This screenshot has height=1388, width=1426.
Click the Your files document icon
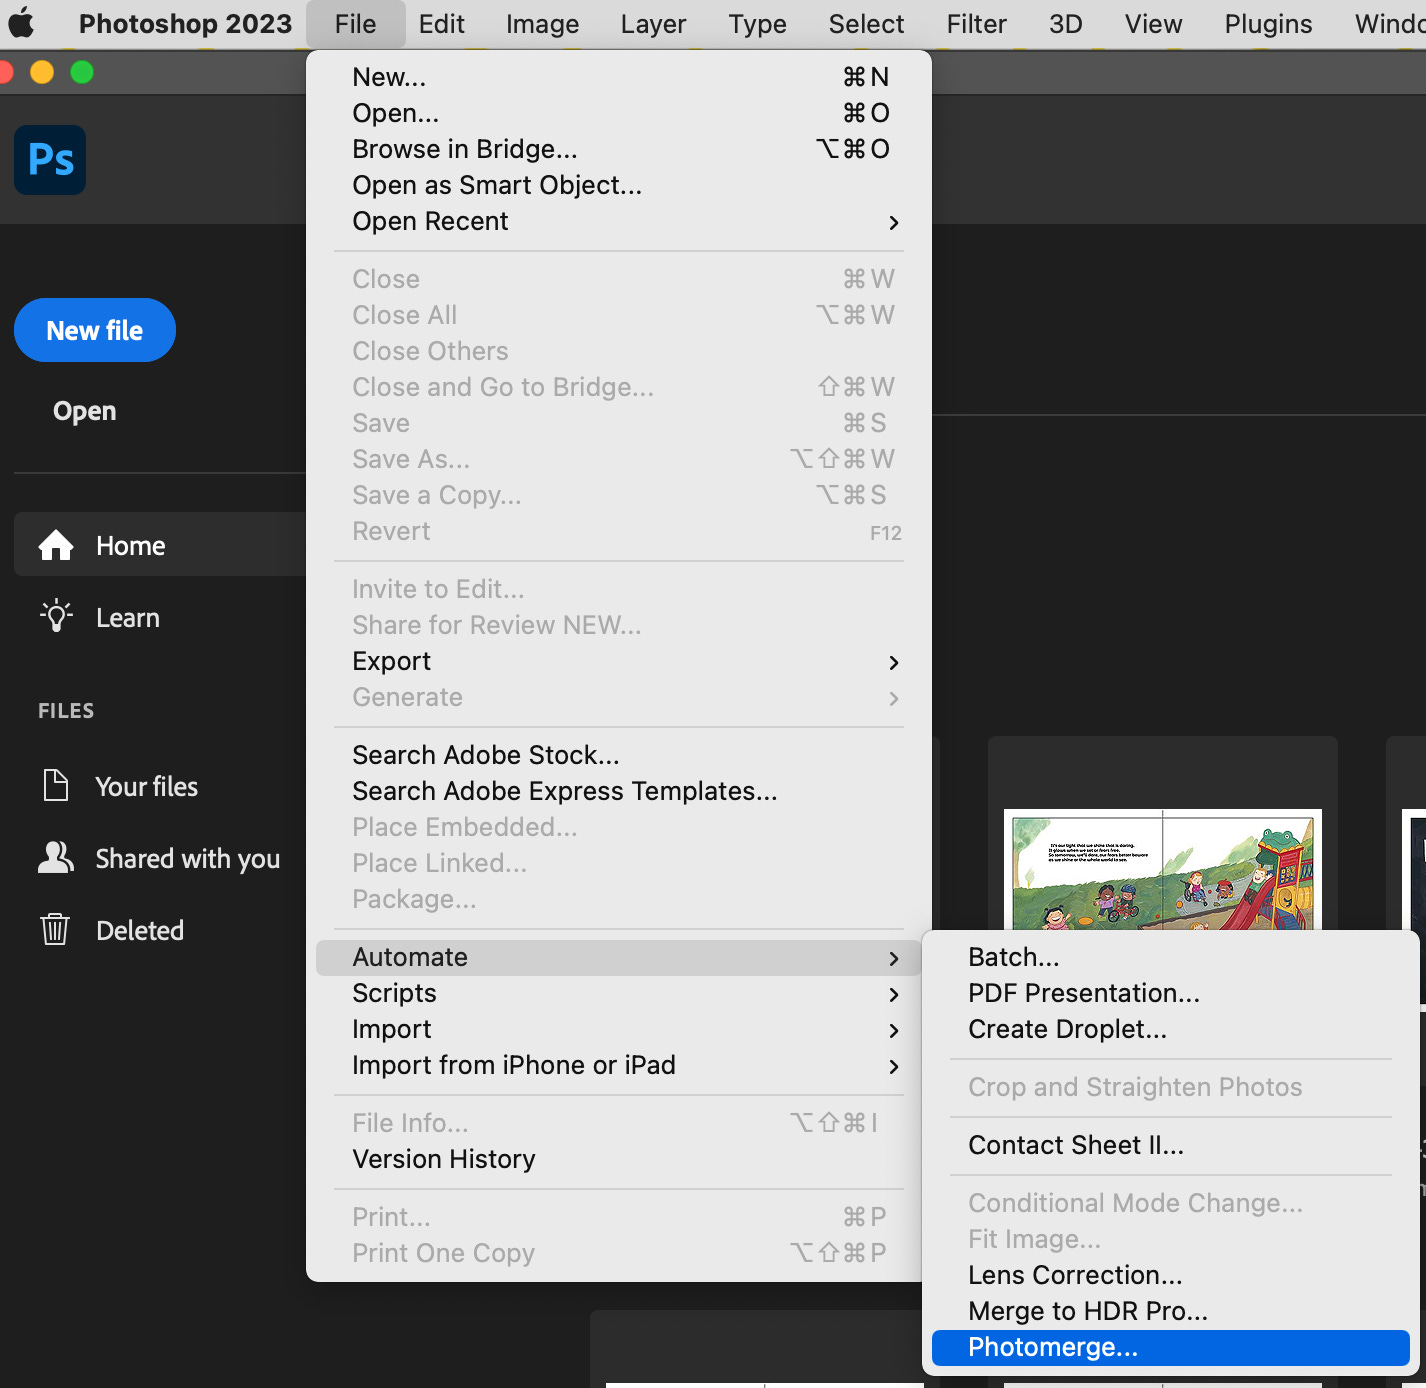pyautogui.click(x=56, y=785)
